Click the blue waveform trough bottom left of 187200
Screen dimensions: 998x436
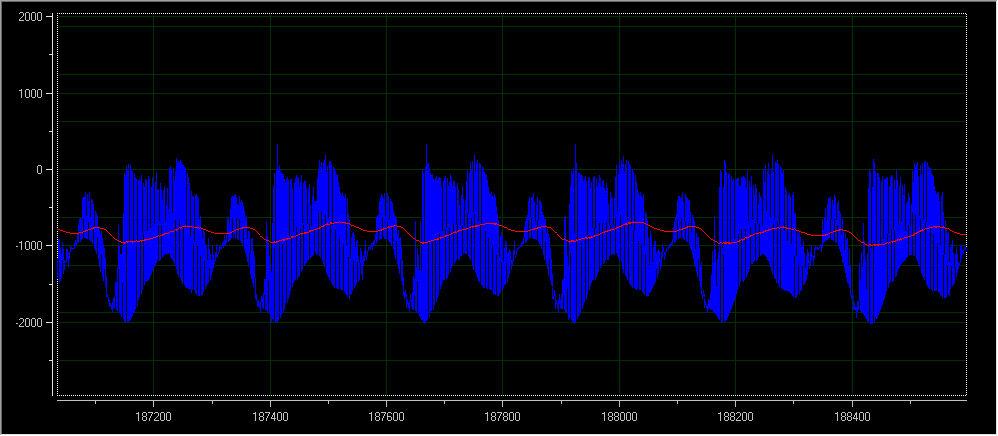(x=127, y=321)
